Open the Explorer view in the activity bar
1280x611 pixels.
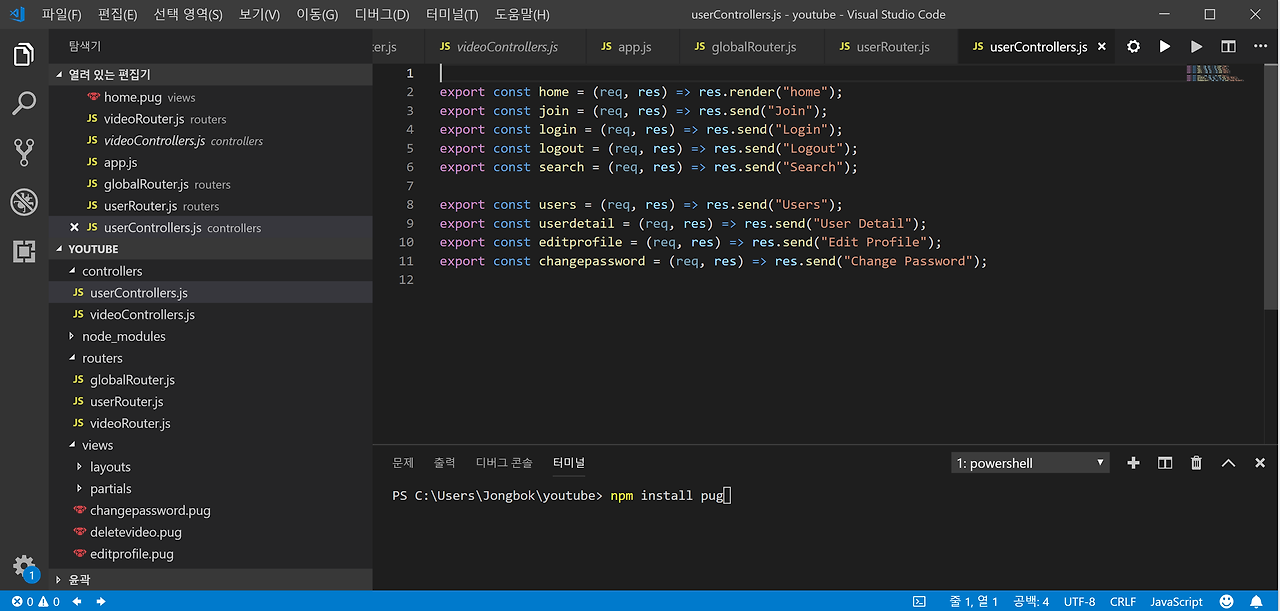(x=24, y=54)
